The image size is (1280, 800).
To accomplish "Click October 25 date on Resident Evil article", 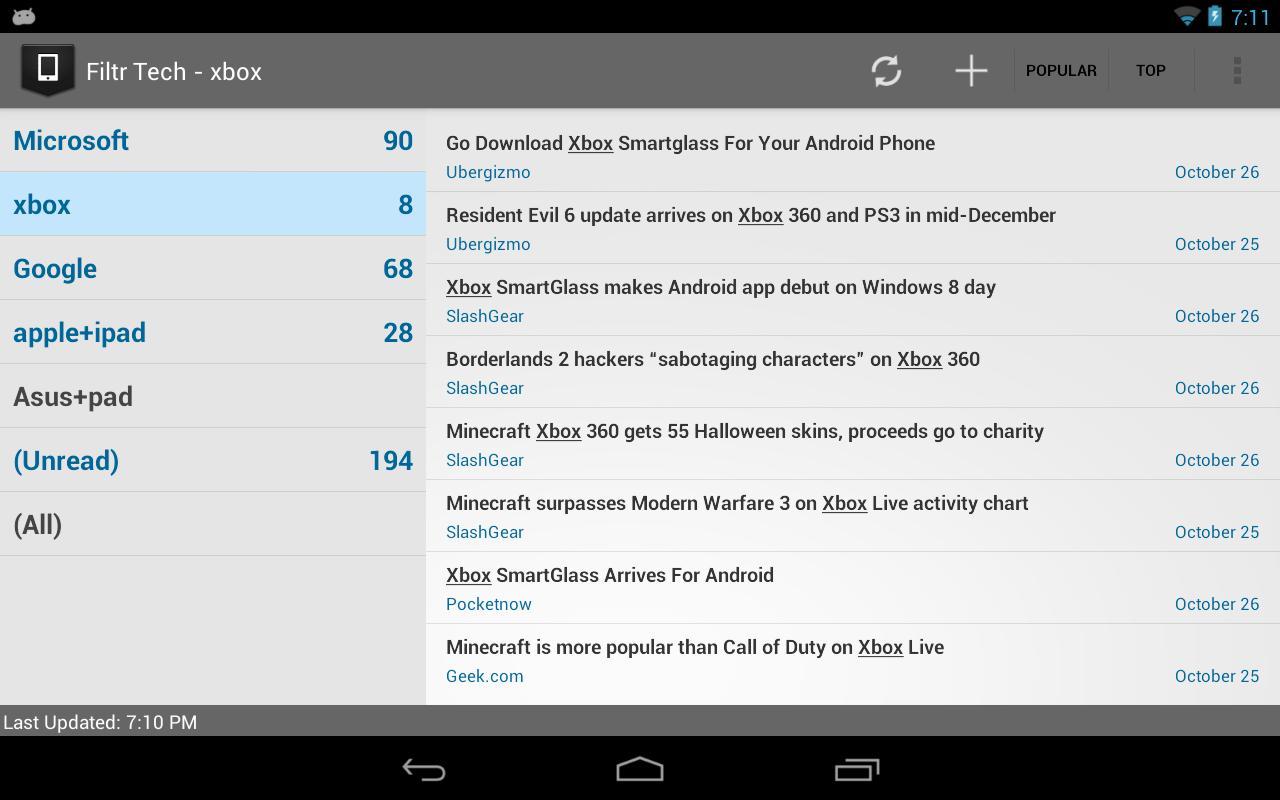I will (x=1217, y=244).
